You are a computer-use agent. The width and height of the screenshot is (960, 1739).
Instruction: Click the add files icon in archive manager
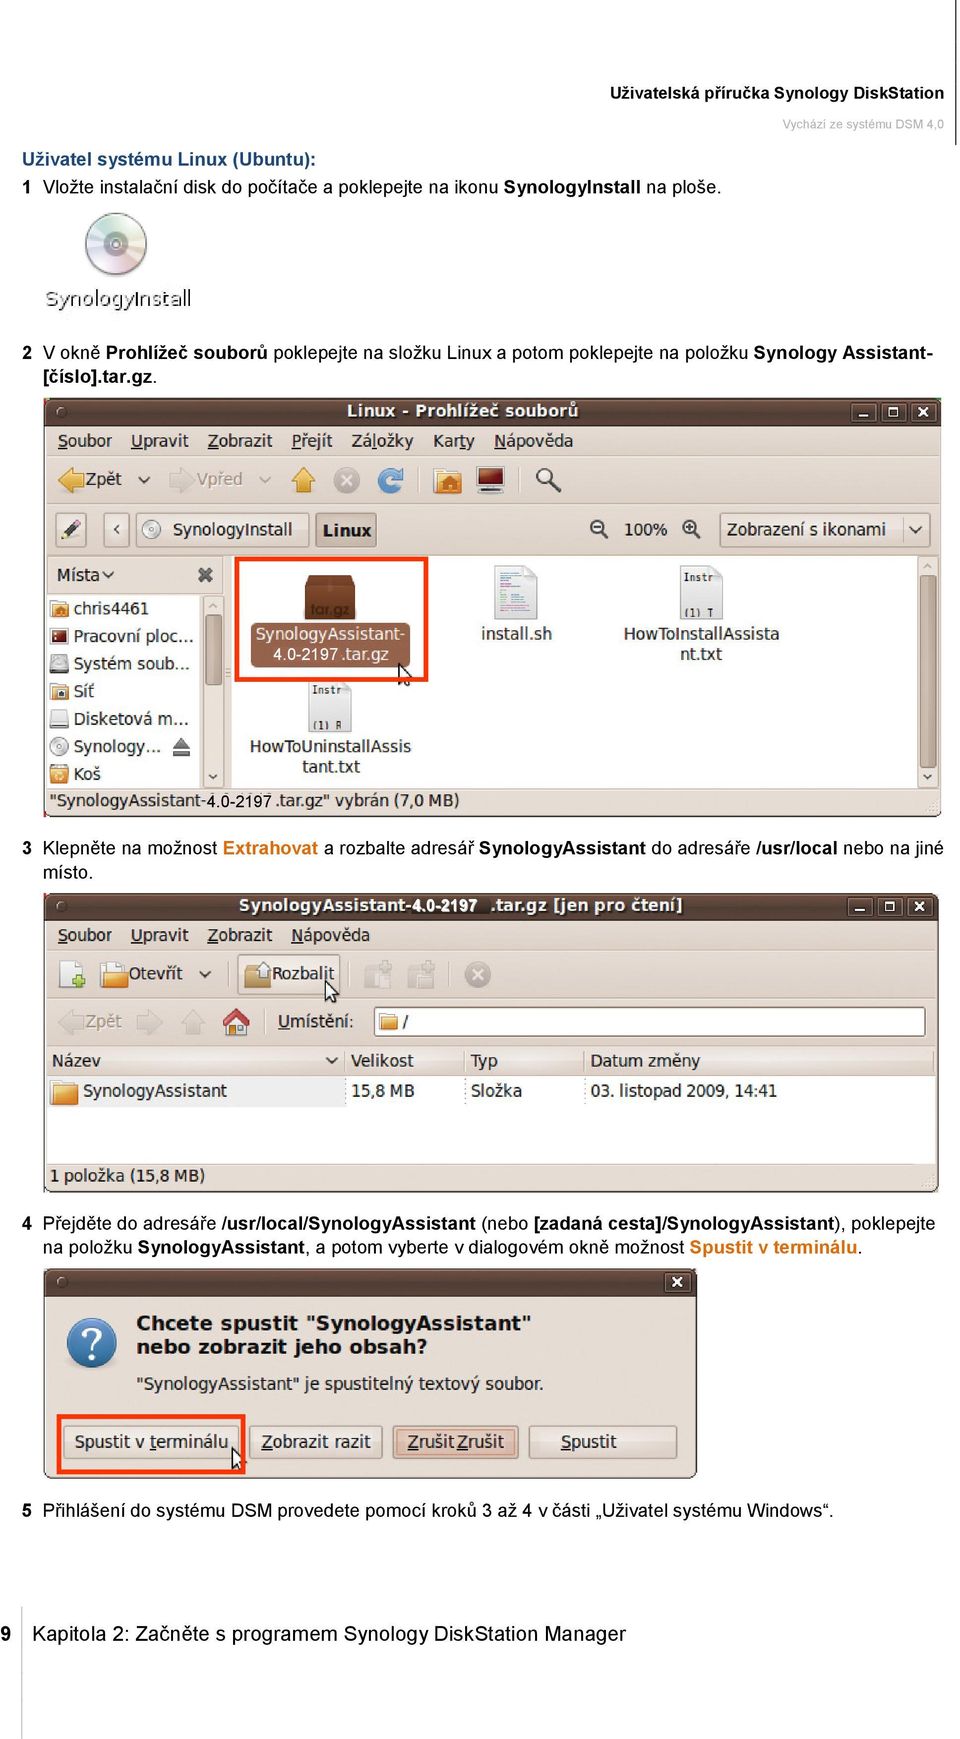(378, 975)
